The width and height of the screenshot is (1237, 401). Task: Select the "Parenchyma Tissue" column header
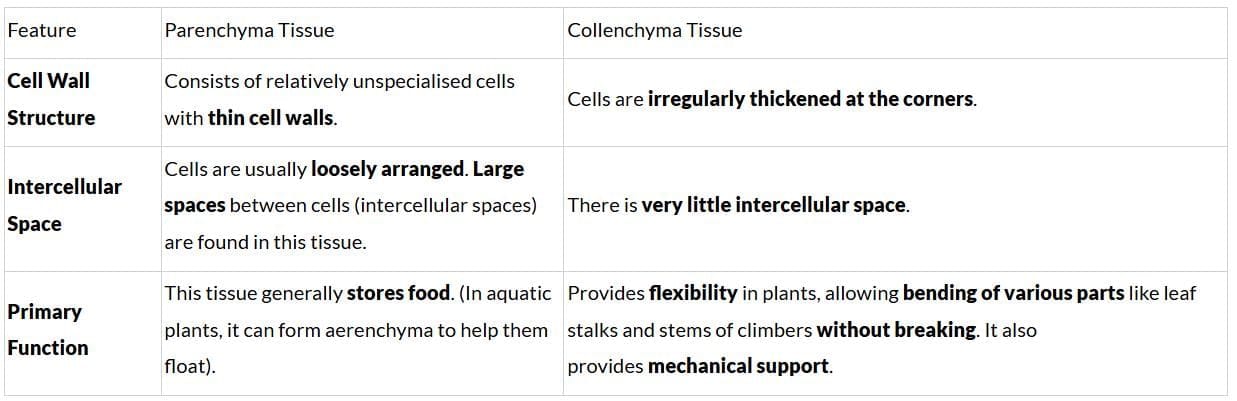[249, 30]
